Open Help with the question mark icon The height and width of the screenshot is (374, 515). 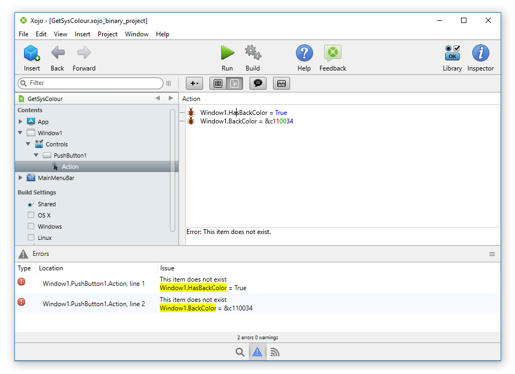(304, 53)
